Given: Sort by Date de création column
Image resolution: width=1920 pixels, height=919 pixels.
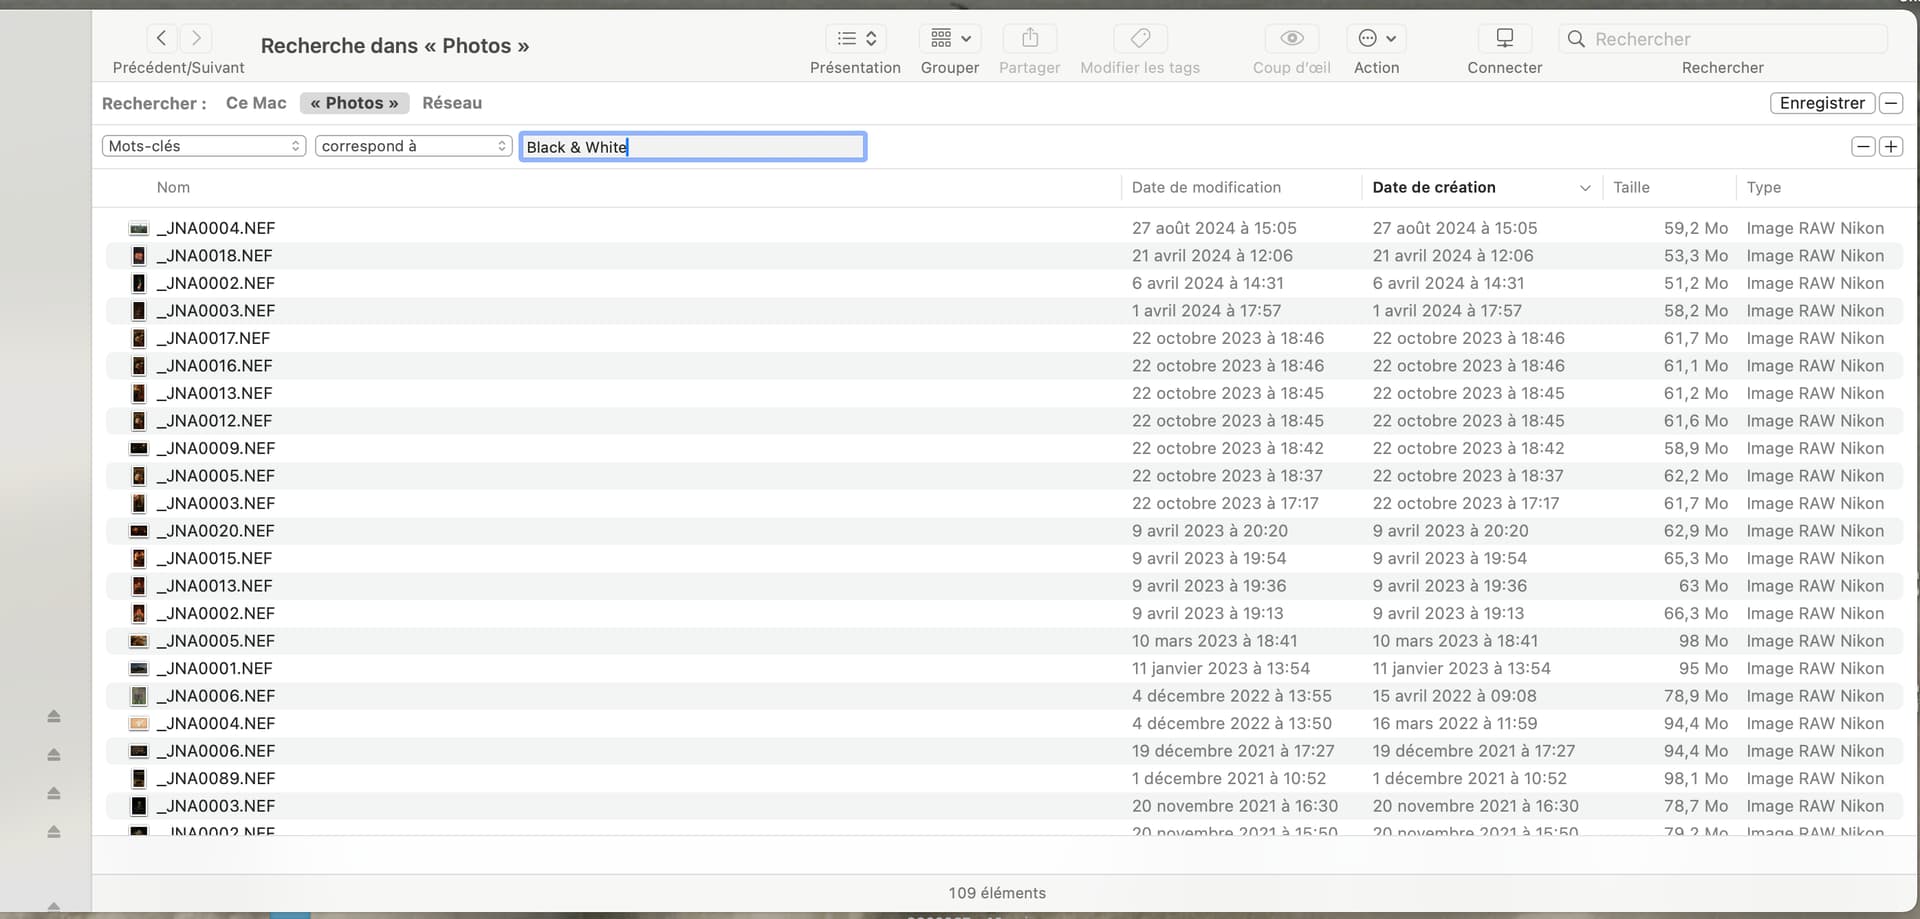Looking at the screenshot, I should point(1434,187).
